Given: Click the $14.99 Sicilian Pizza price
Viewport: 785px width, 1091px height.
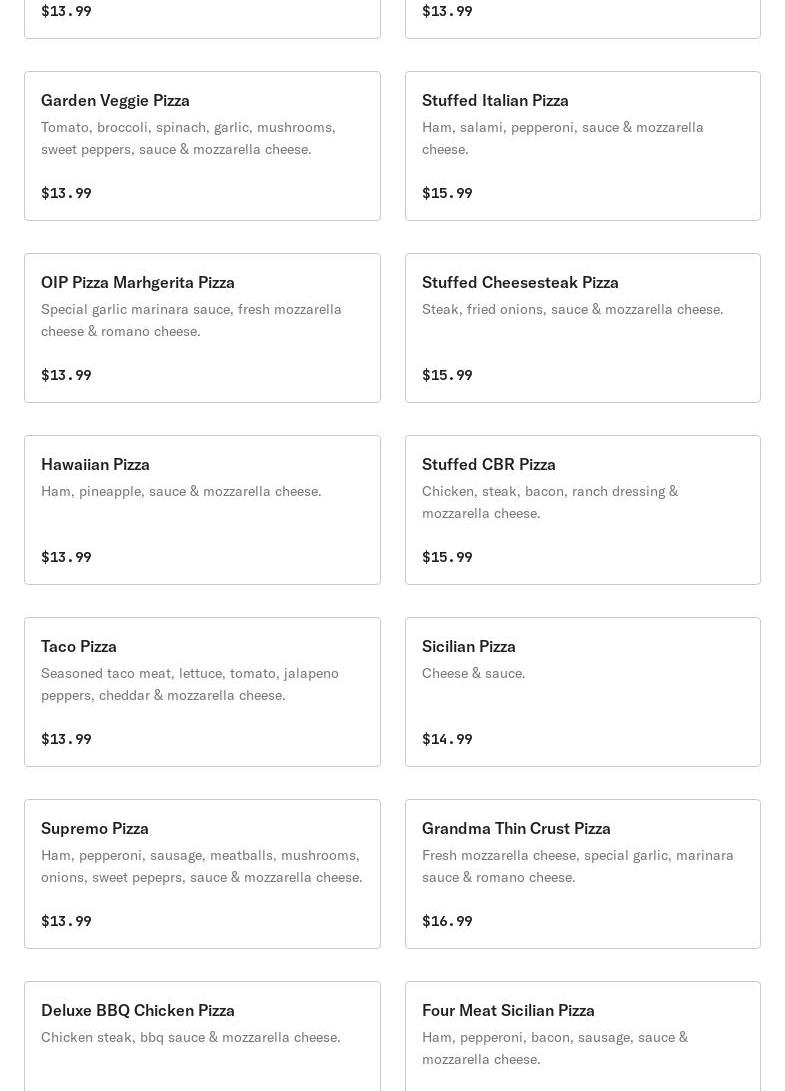Looking at the screenshot, I should click(x=447, y=739).
